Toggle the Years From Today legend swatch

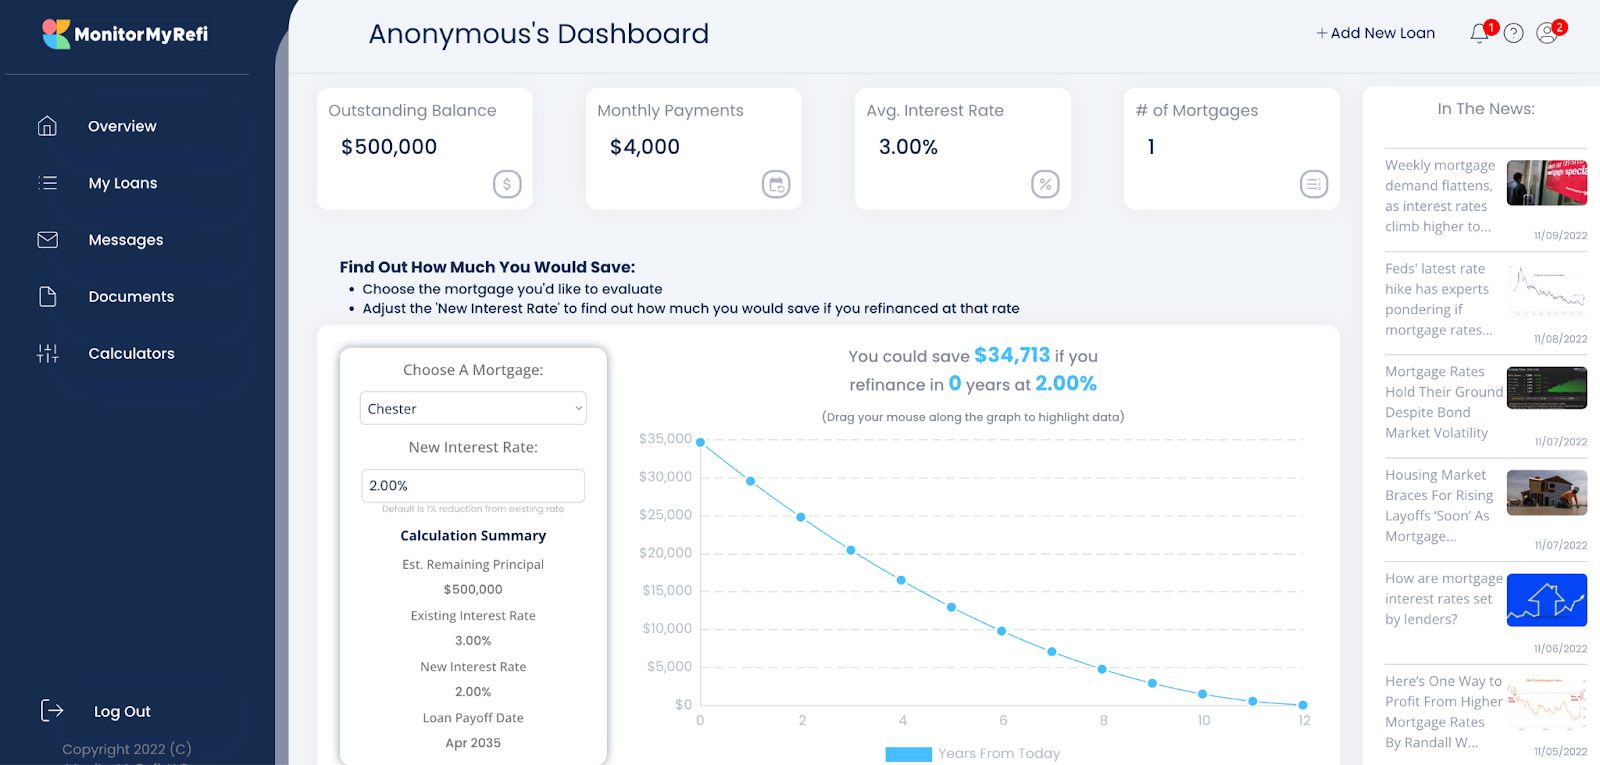tap(908, 754)
